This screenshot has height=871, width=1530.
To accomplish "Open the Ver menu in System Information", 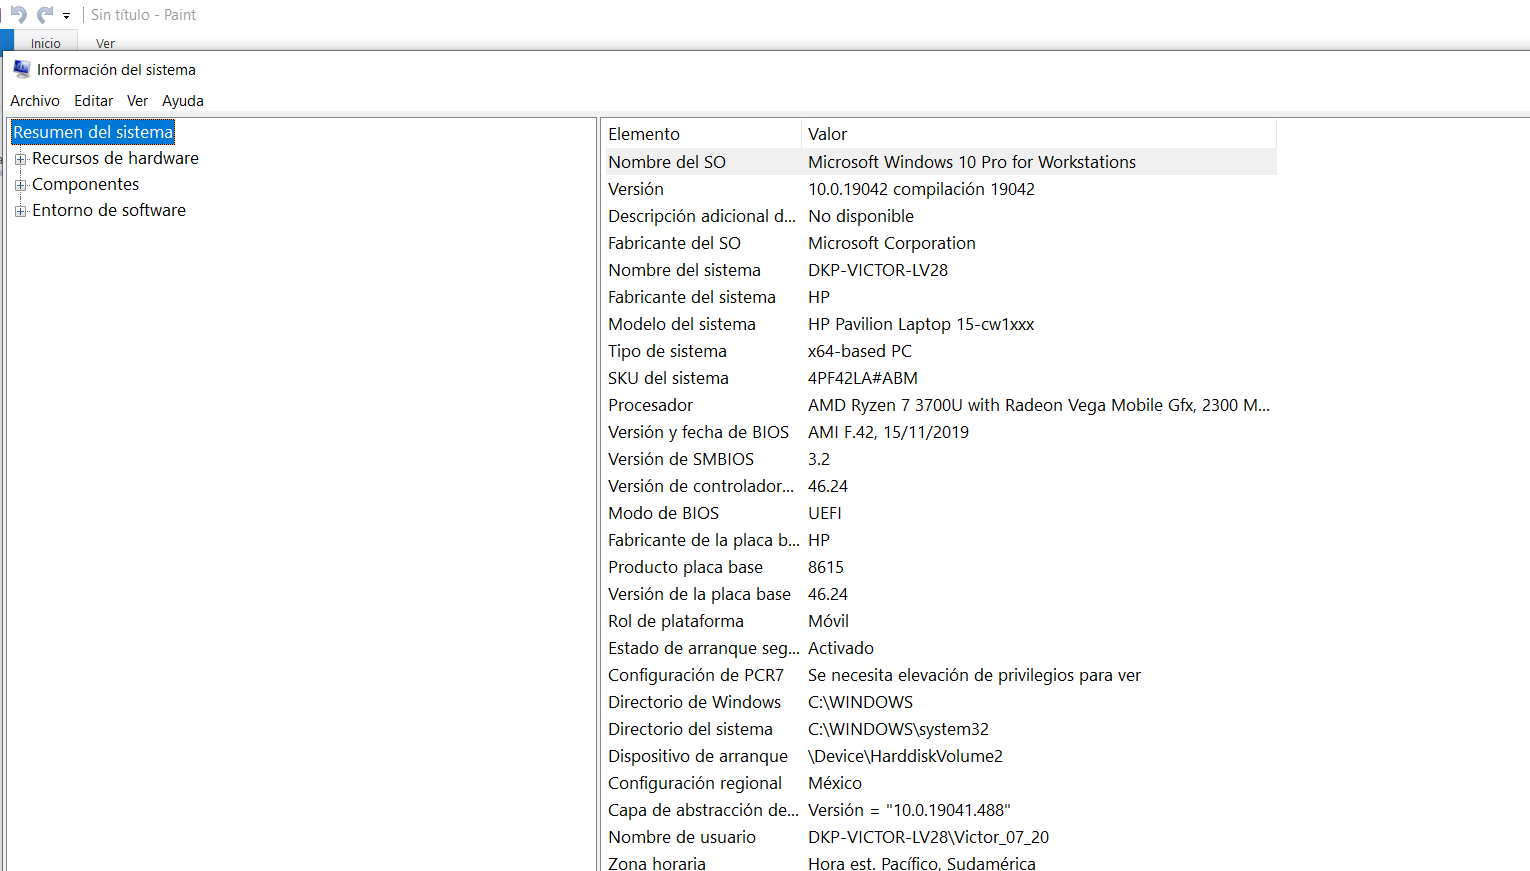I will point(137,101).
